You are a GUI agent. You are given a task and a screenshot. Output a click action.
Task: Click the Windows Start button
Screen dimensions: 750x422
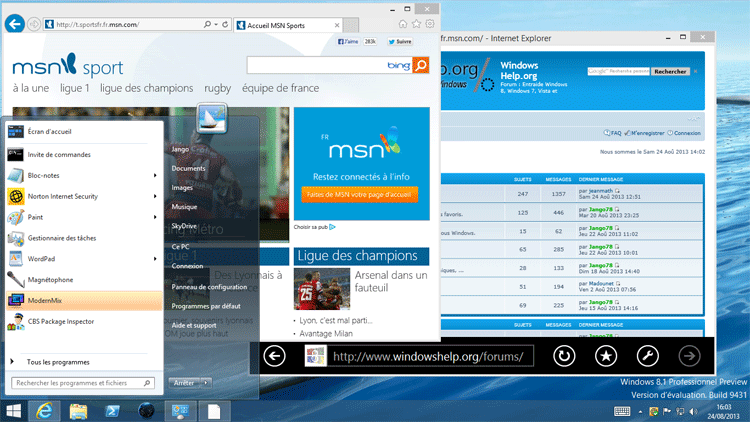[14, 411]
